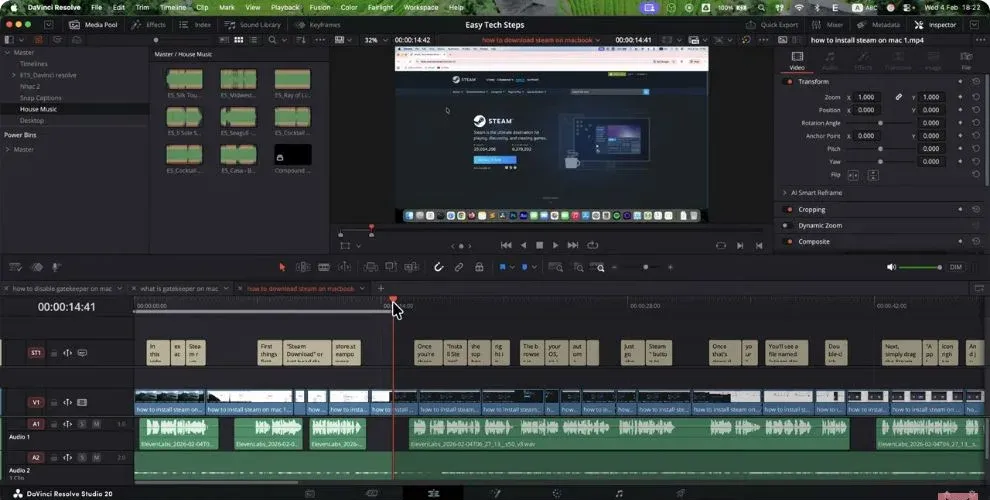Open the flag color dropdown arrow

(512, 267)
